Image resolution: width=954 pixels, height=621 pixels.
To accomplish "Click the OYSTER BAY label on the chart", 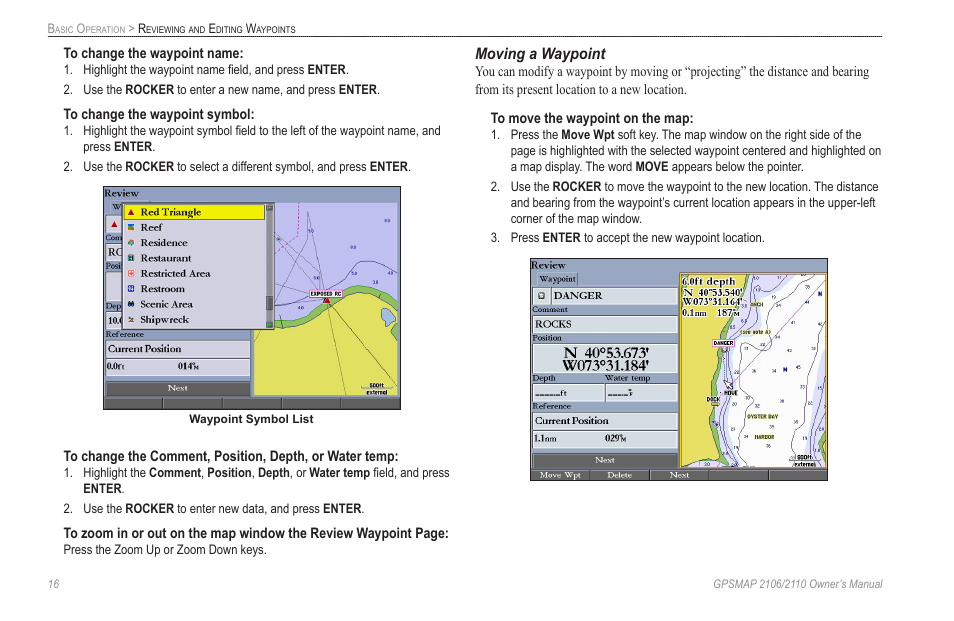I will pos(762,417).
